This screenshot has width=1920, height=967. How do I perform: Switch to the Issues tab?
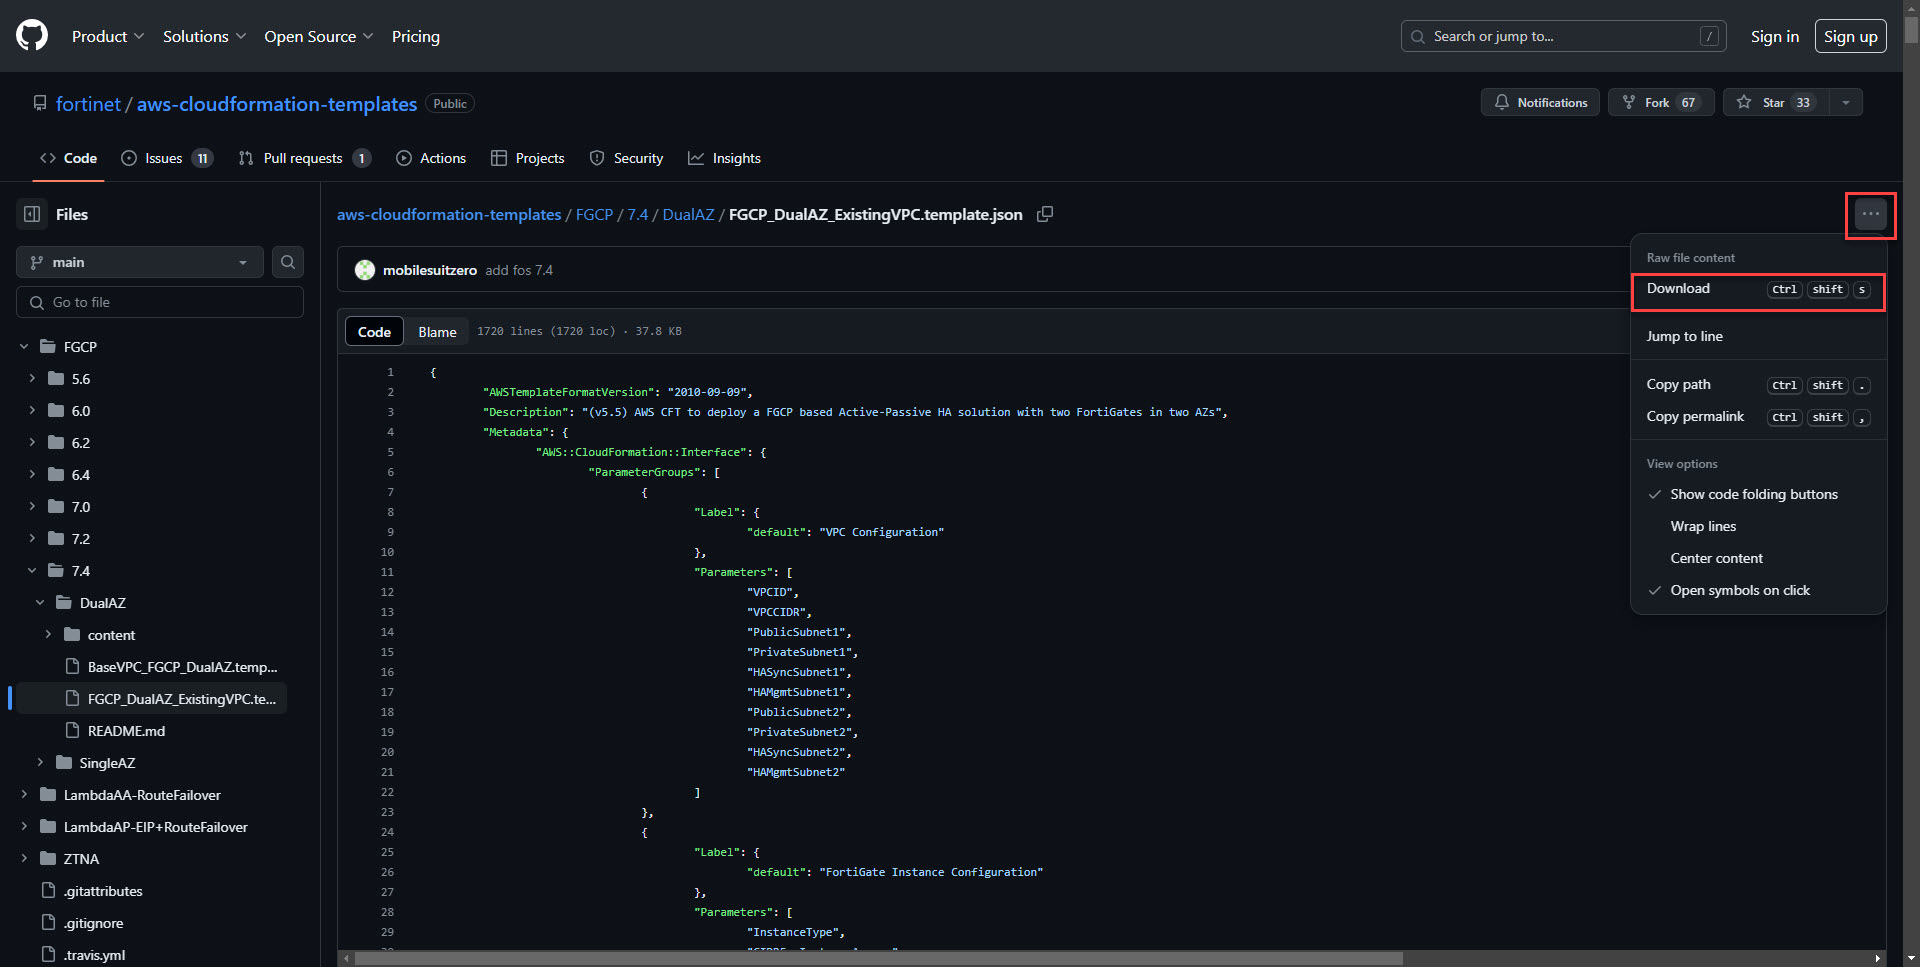pos(166,158)
